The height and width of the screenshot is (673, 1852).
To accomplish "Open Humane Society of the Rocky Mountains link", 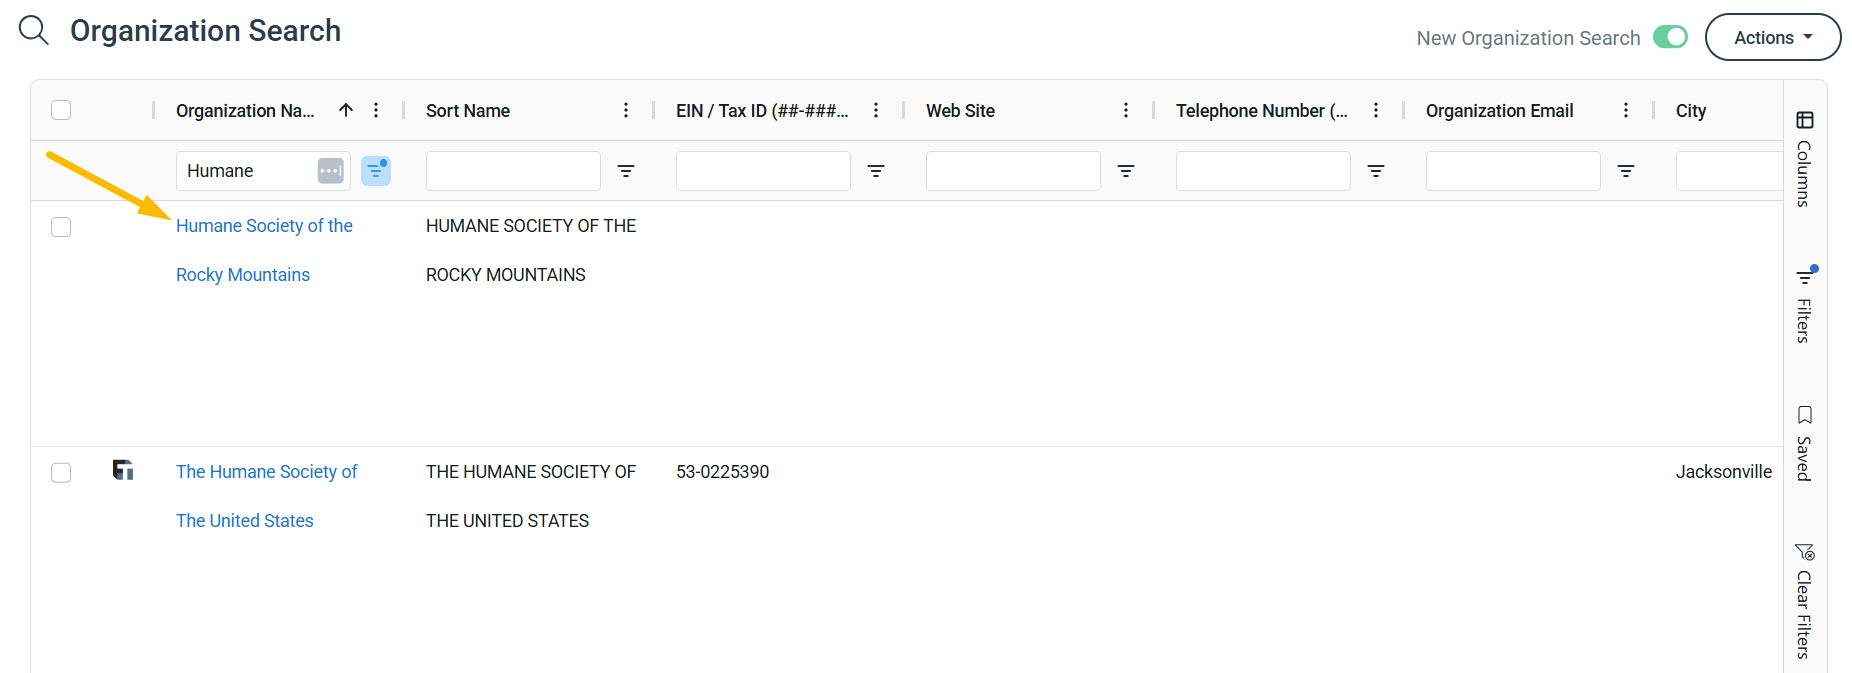I will pos(264,250).
